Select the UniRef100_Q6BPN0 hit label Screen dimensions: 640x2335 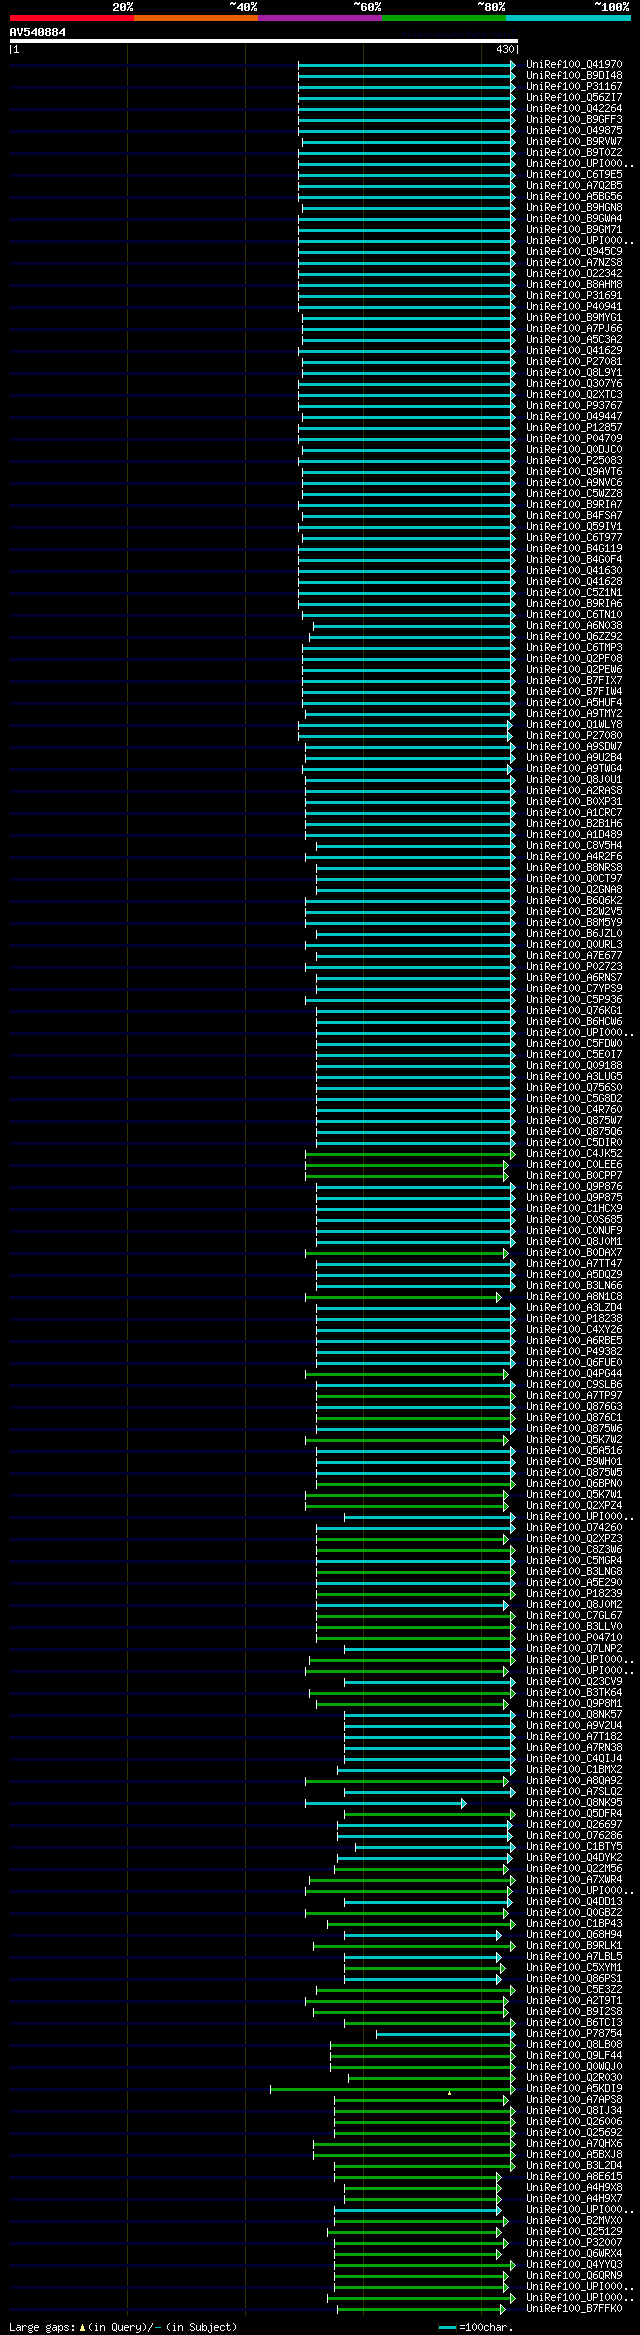point(574,1484)
